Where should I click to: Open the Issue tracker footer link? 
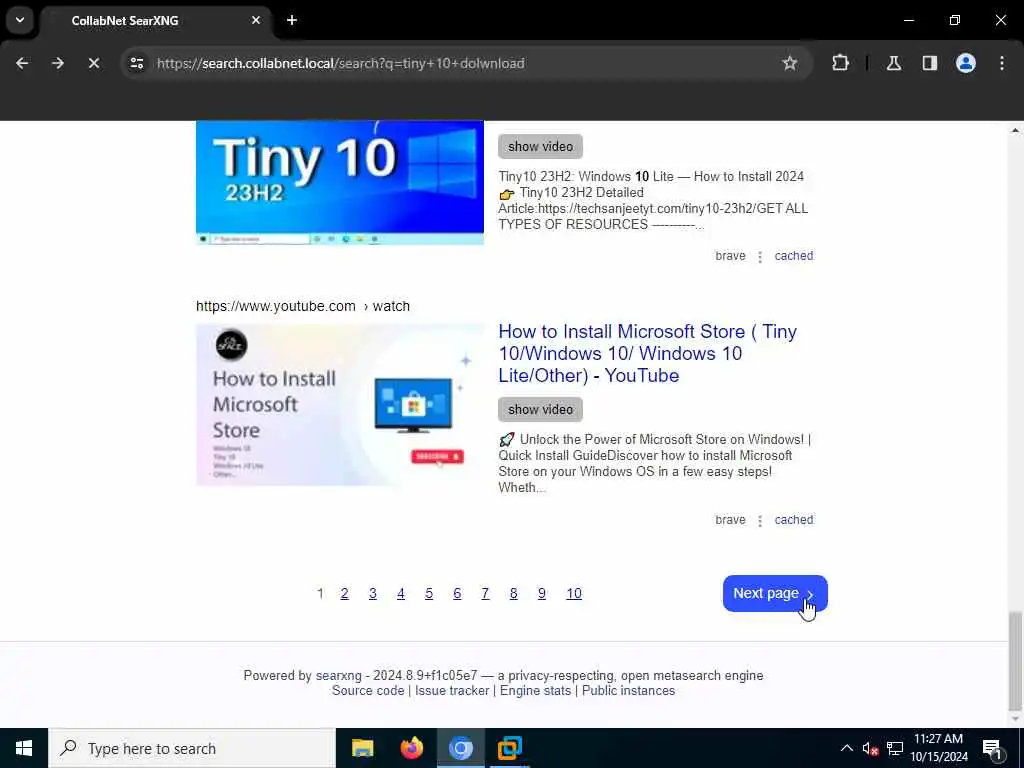452,691
